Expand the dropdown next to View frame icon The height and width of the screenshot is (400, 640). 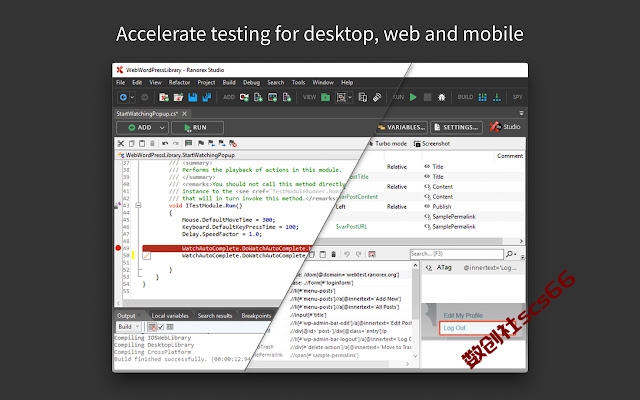coord(350,97)
